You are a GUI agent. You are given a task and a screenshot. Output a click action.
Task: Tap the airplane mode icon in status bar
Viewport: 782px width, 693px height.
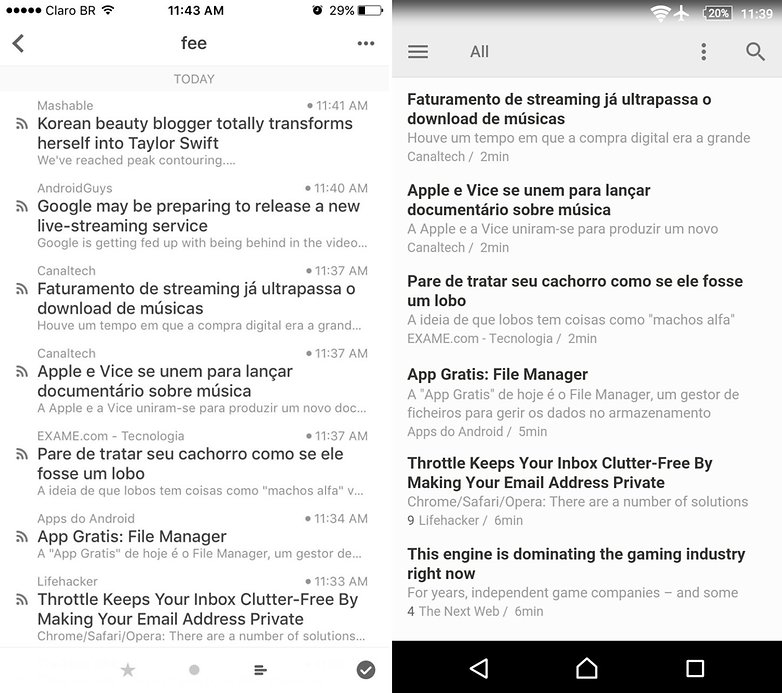[x=681, y=13]
